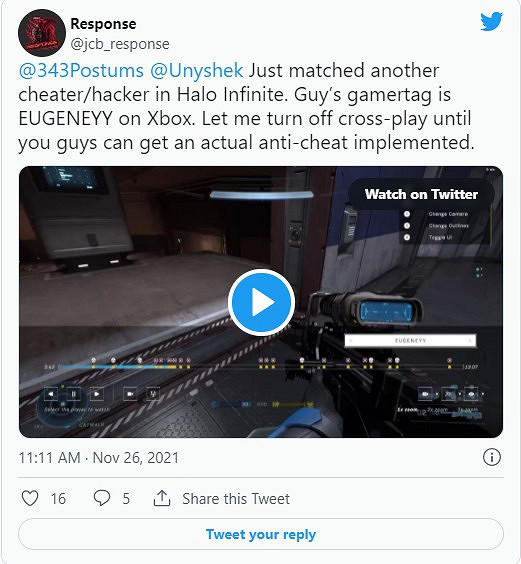Click theater skip-forward control
This screenshot has width=521, height=564.
tap(96, 394)
